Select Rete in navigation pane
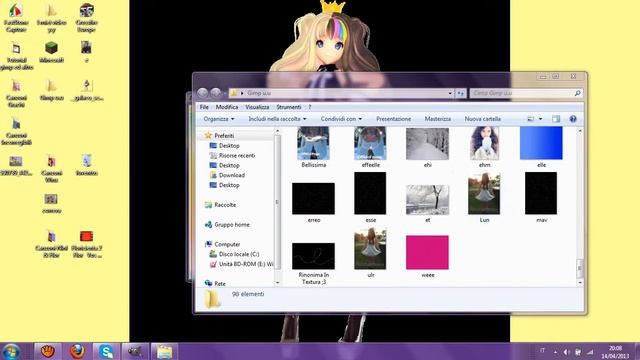This screenshot has height=360, width=640. (x=215, y=283)
